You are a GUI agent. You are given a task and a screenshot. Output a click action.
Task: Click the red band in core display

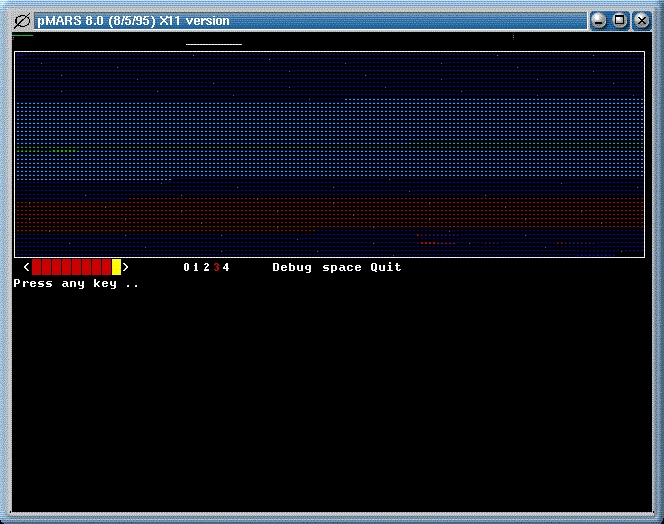(x=330, y=215)
